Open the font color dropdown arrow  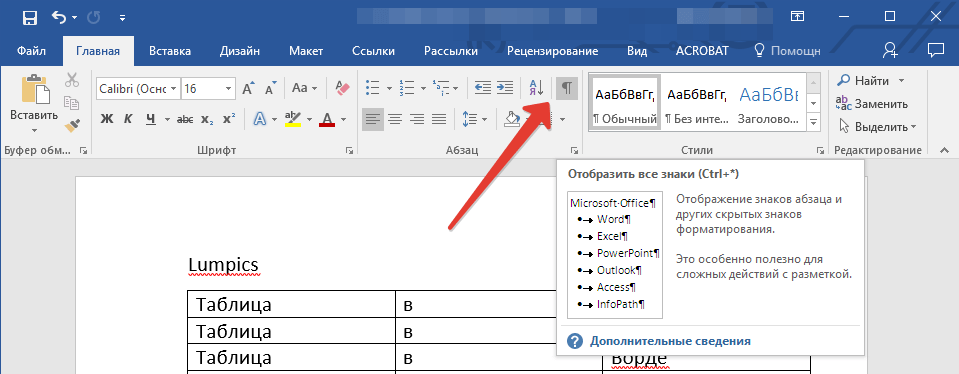tap(344, 119)
